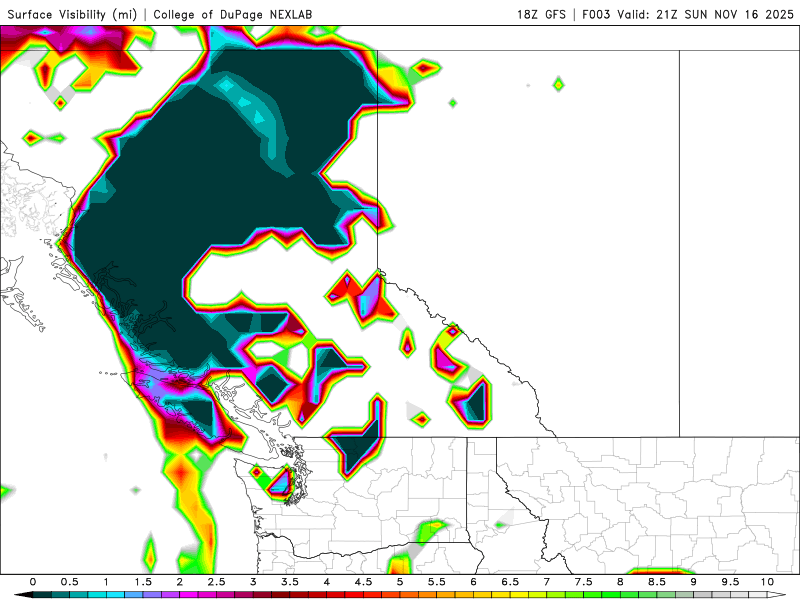Image resolution: width=800 pixels, height=600 pixels.
Task: Click the "5.5" label on the color scale
Action: pyautogui.click(x=437, y=582)
